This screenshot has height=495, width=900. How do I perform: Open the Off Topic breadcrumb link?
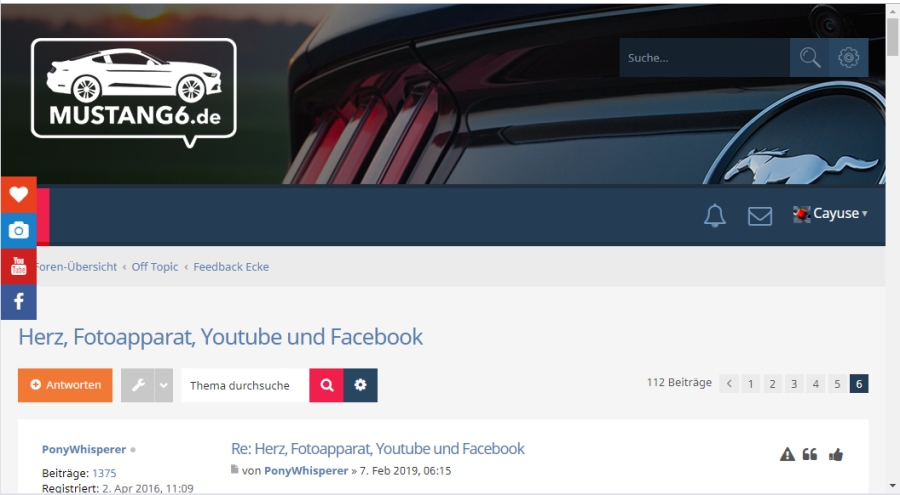coord(155,266)
